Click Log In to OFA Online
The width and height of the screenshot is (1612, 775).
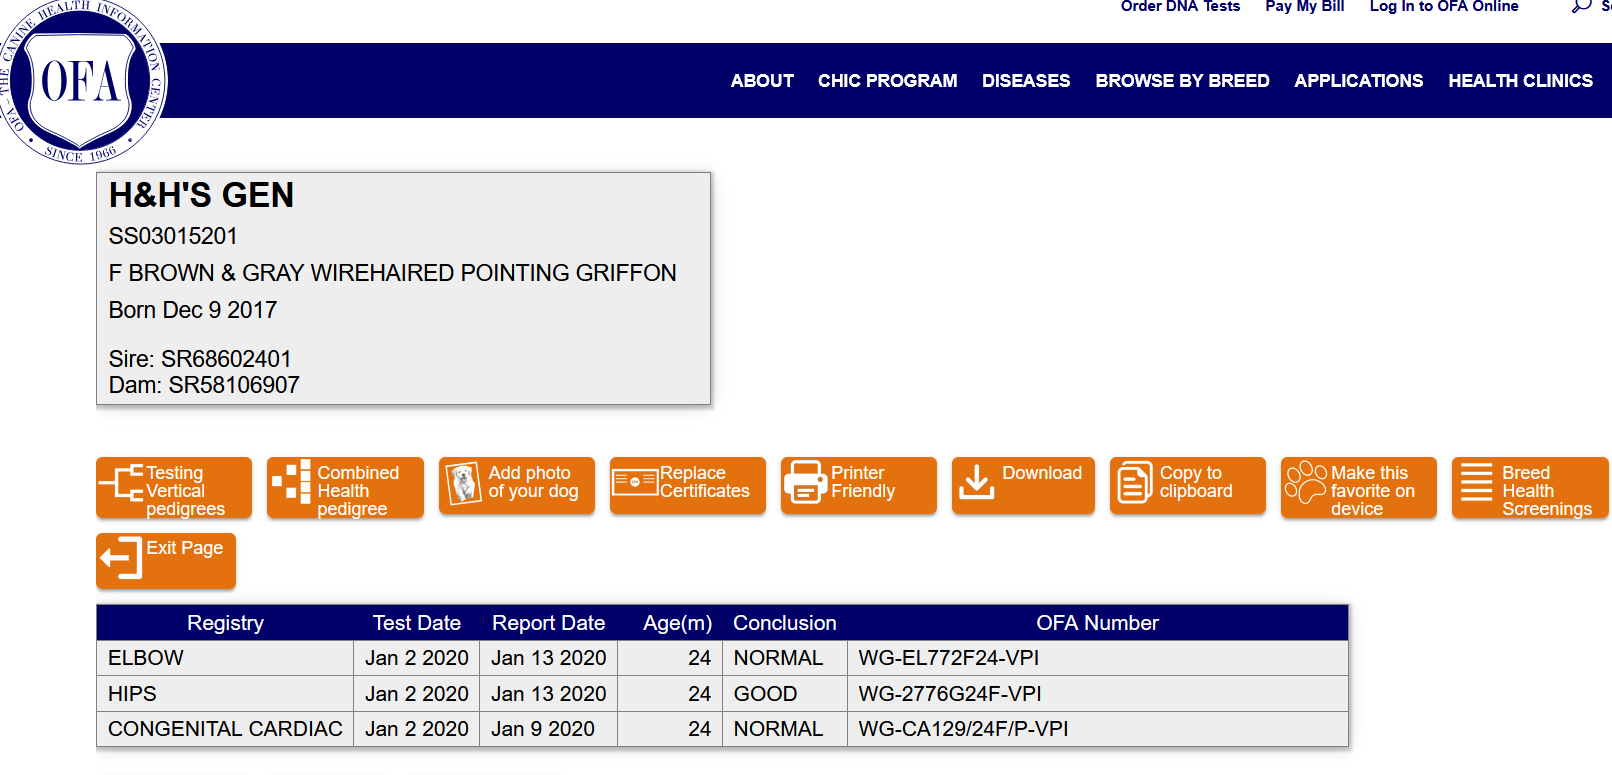coord(1443,7)
